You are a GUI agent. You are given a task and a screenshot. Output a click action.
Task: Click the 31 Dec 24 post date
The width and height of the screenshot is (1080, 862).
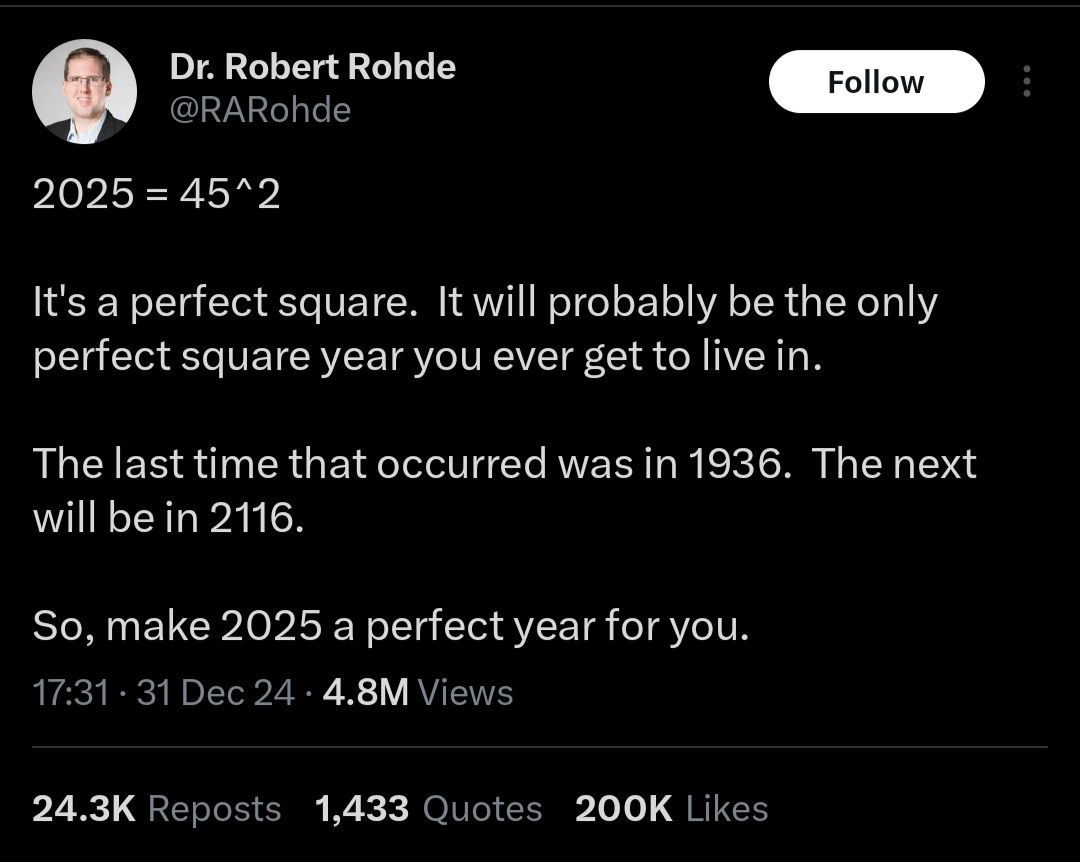(215, 692)
